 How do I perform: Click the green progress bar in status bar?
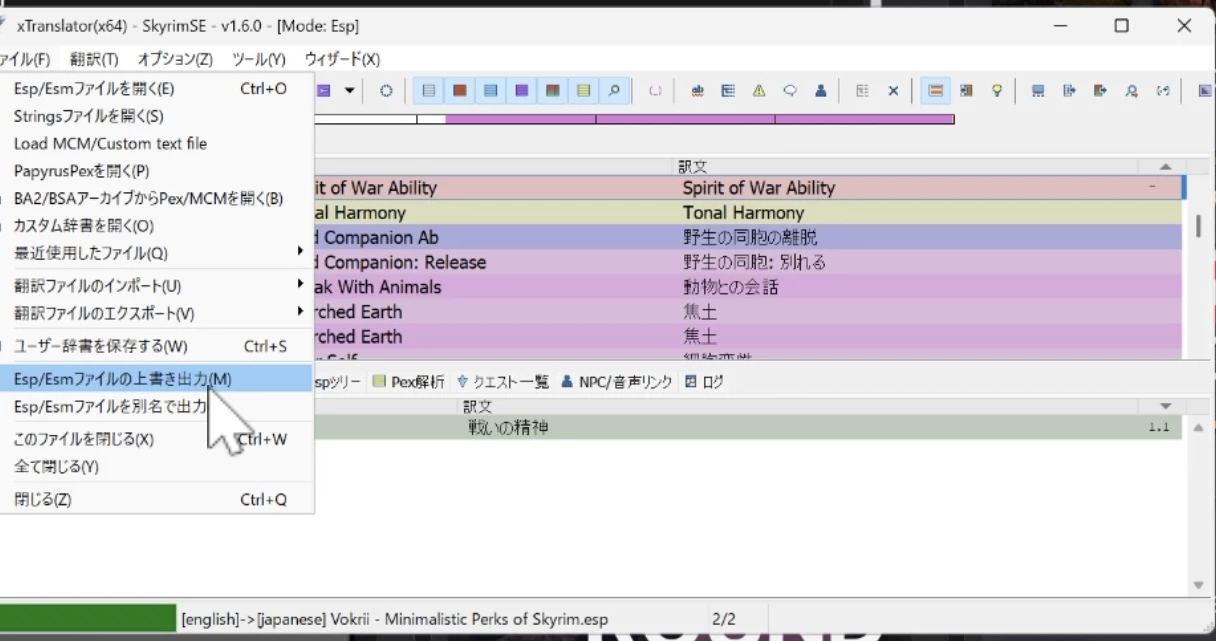pyautogui.click(x=88, y=618)
